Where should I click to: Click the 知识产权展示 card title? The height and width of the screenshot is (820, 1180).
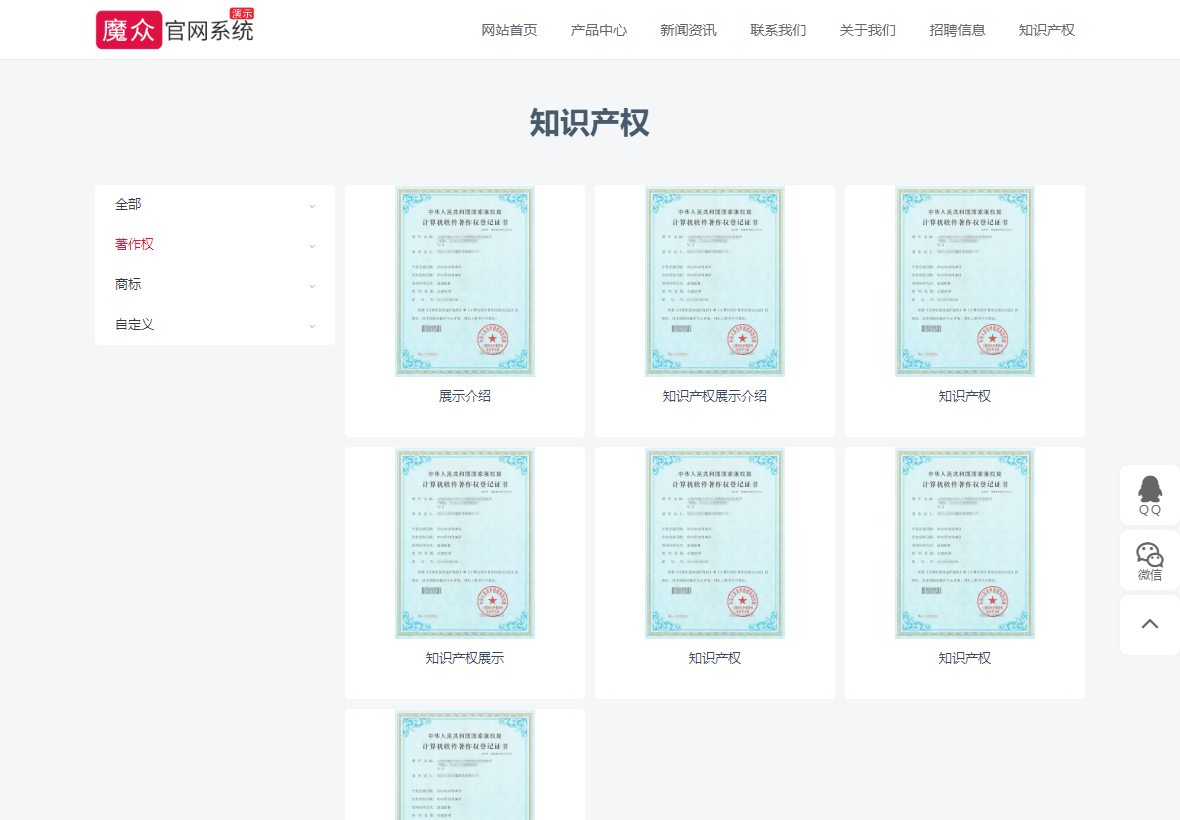[x=465, y=658]
